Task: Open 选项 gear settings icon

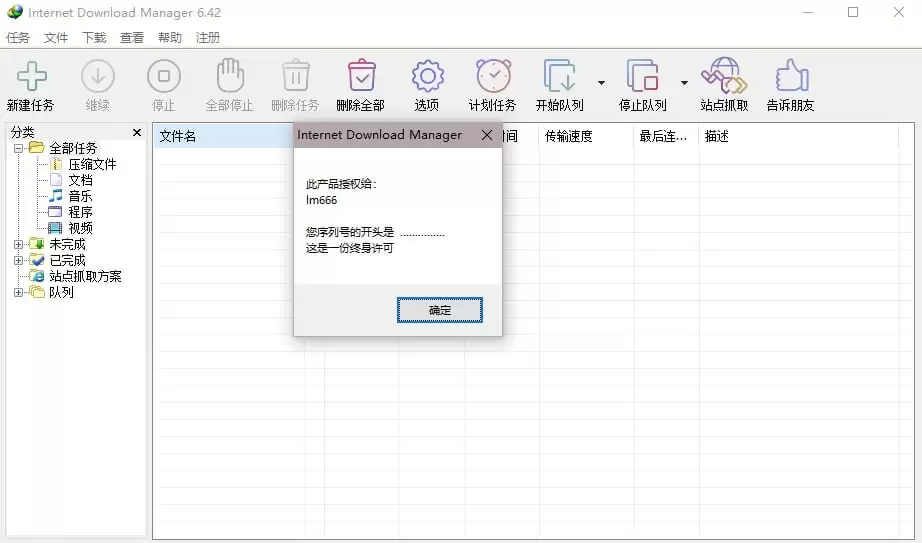Action: 427,76
